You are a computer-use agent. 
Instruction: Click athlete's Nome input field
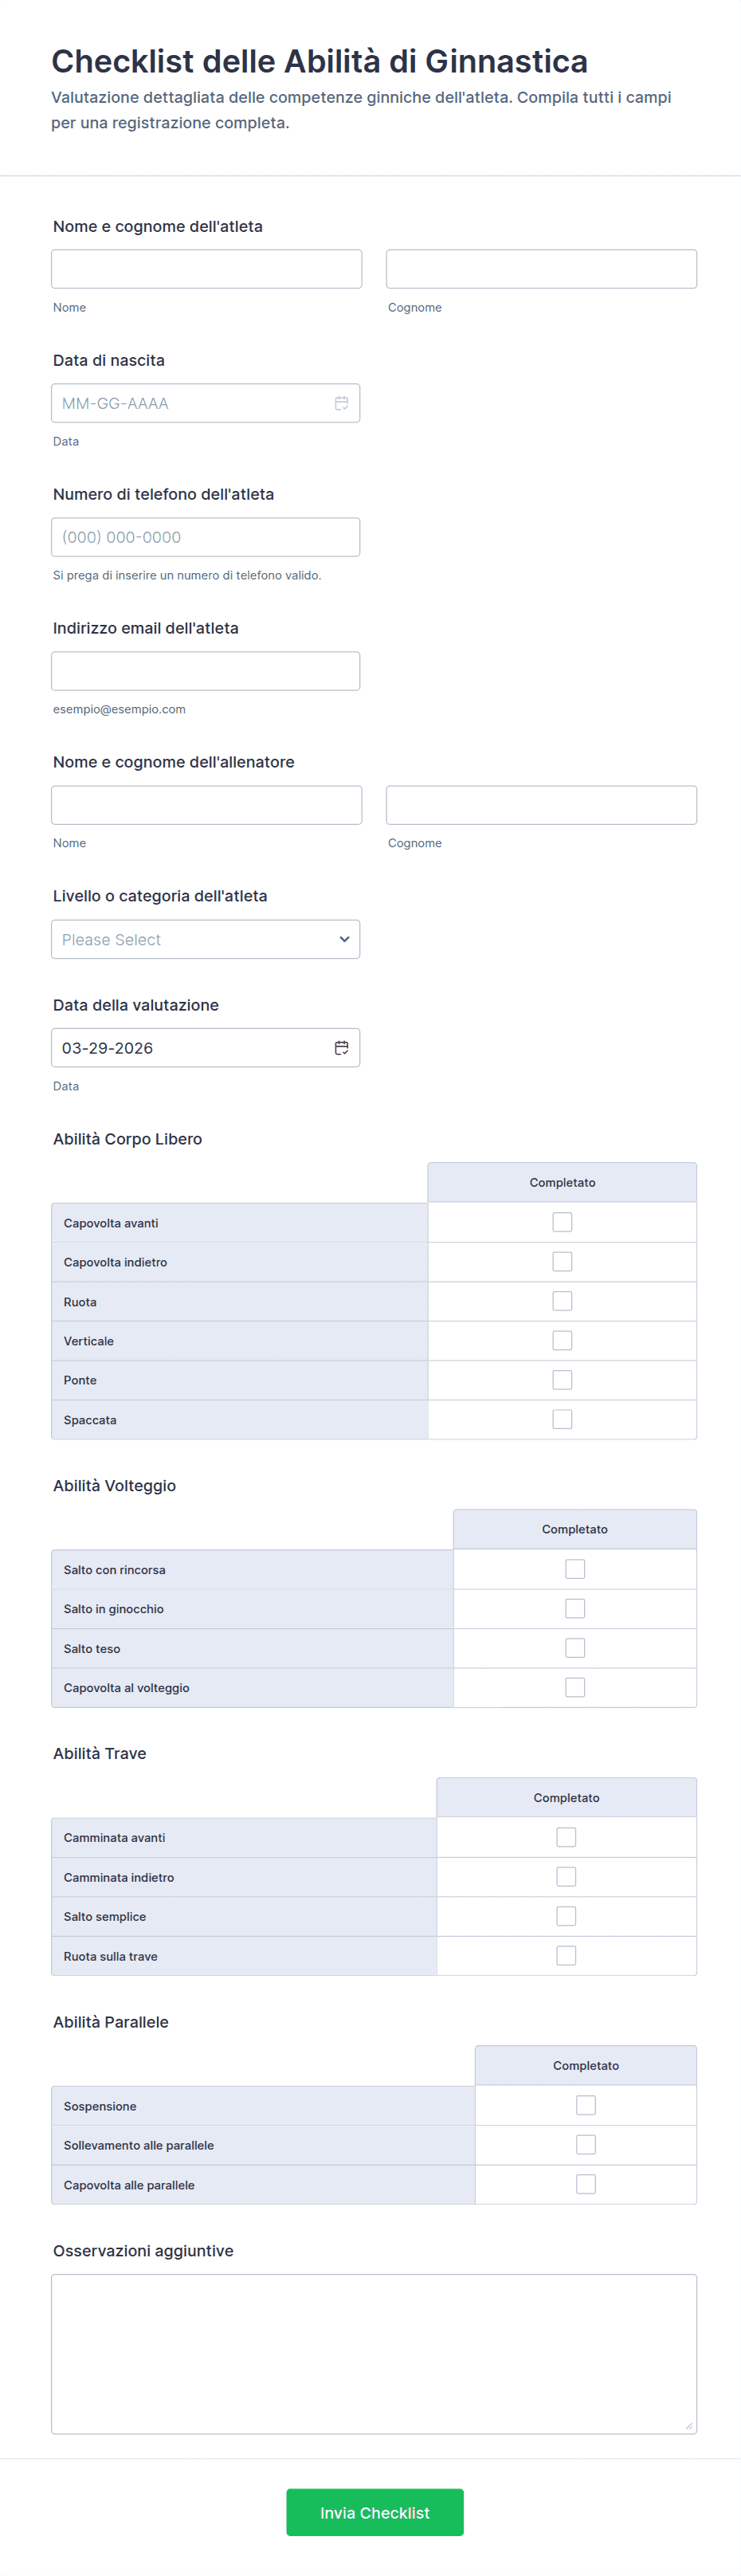206,269
